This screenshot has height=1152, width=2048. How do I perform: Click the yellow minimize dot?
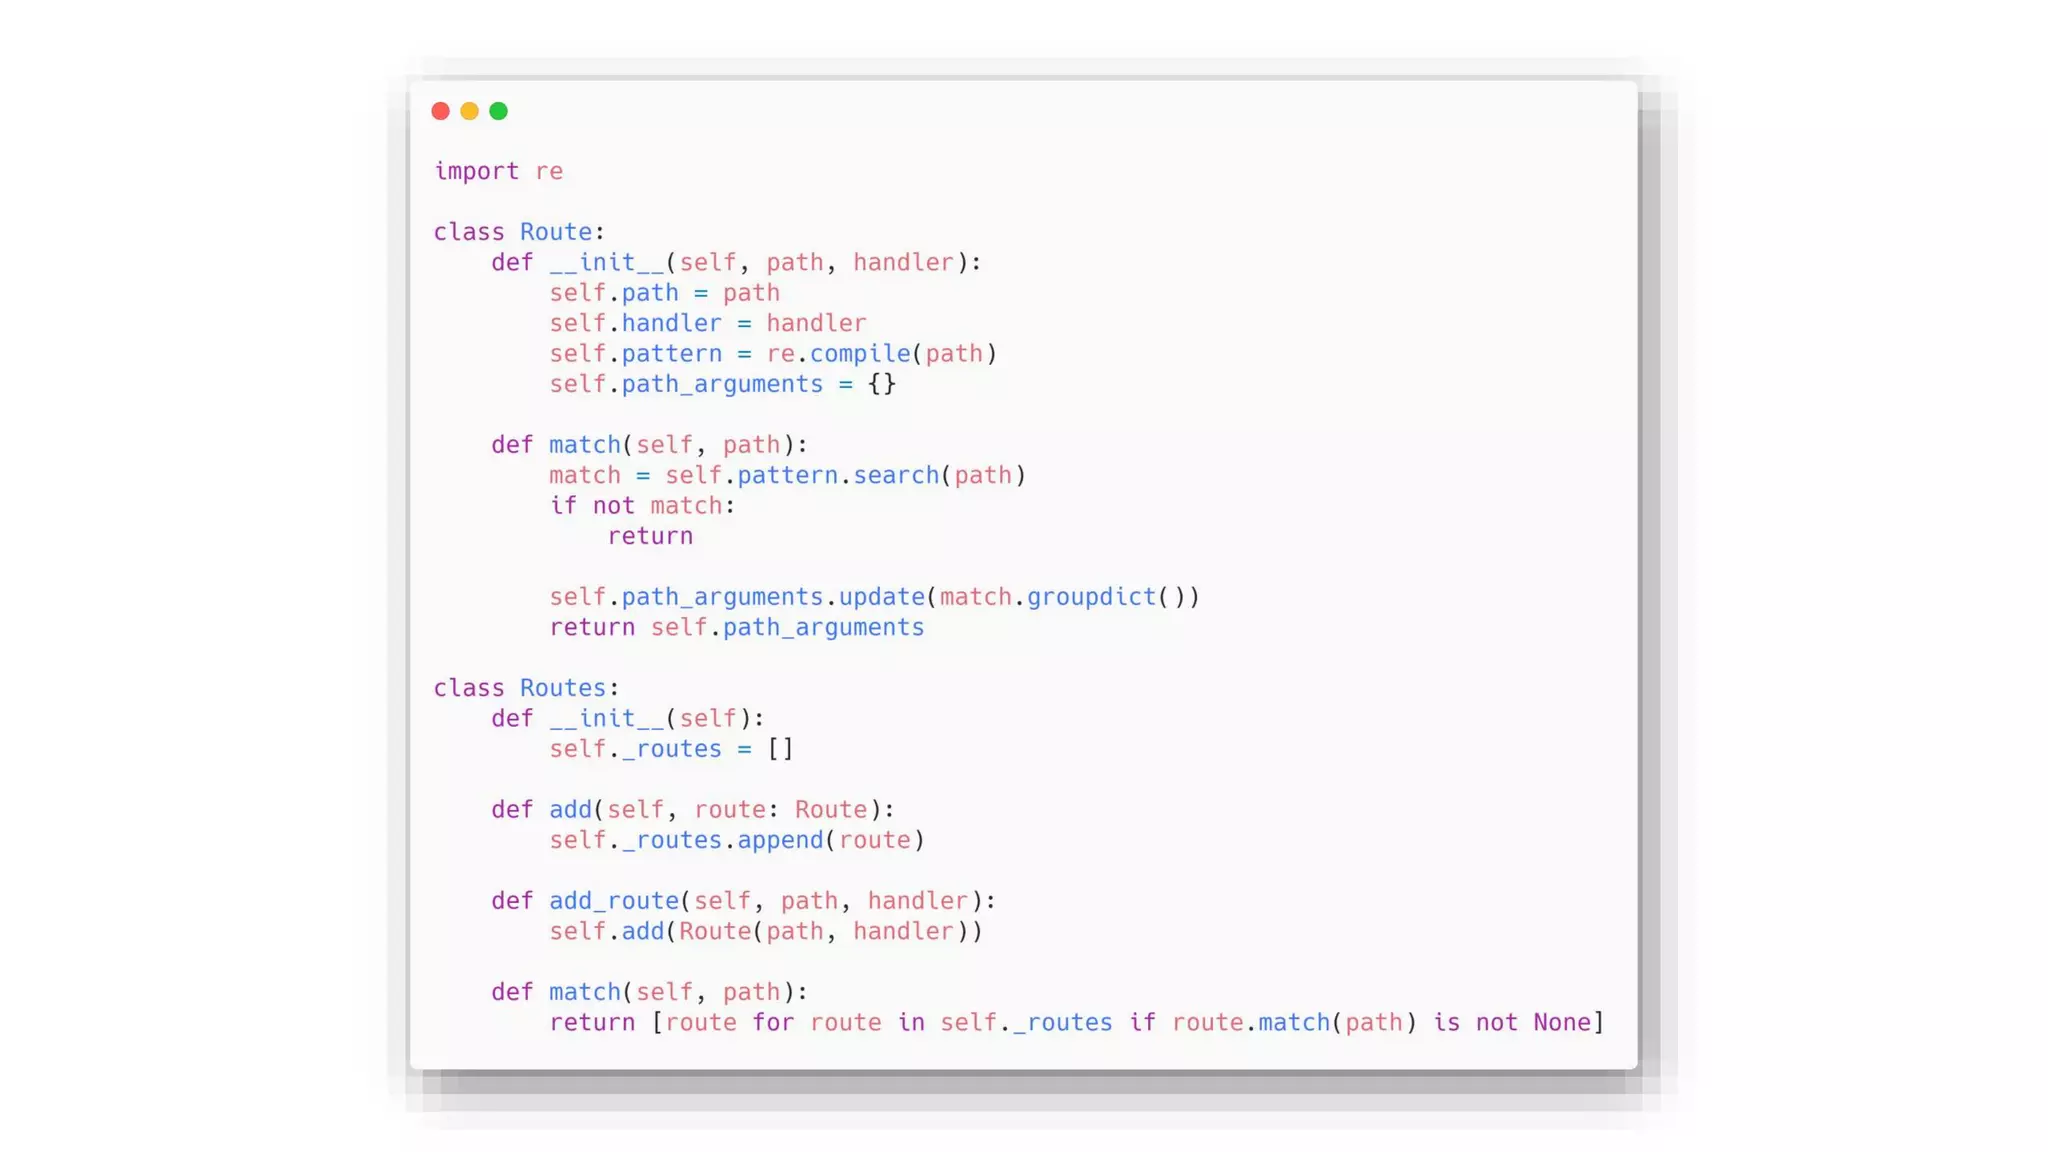[x=469, y=111]
